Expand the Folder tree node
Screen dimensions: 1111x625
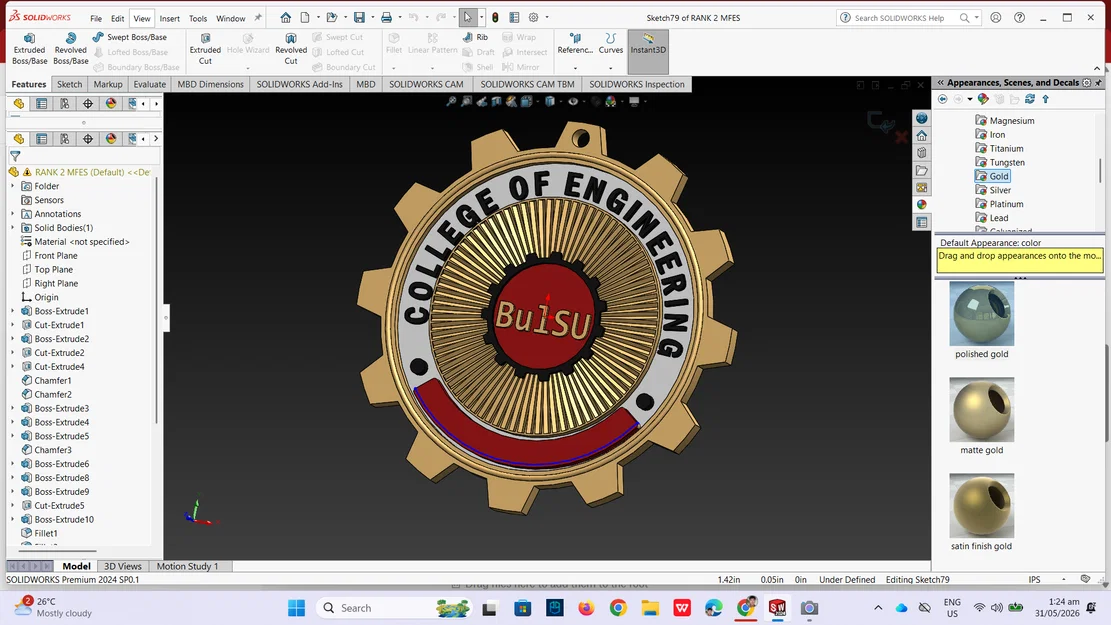(12, 186)
